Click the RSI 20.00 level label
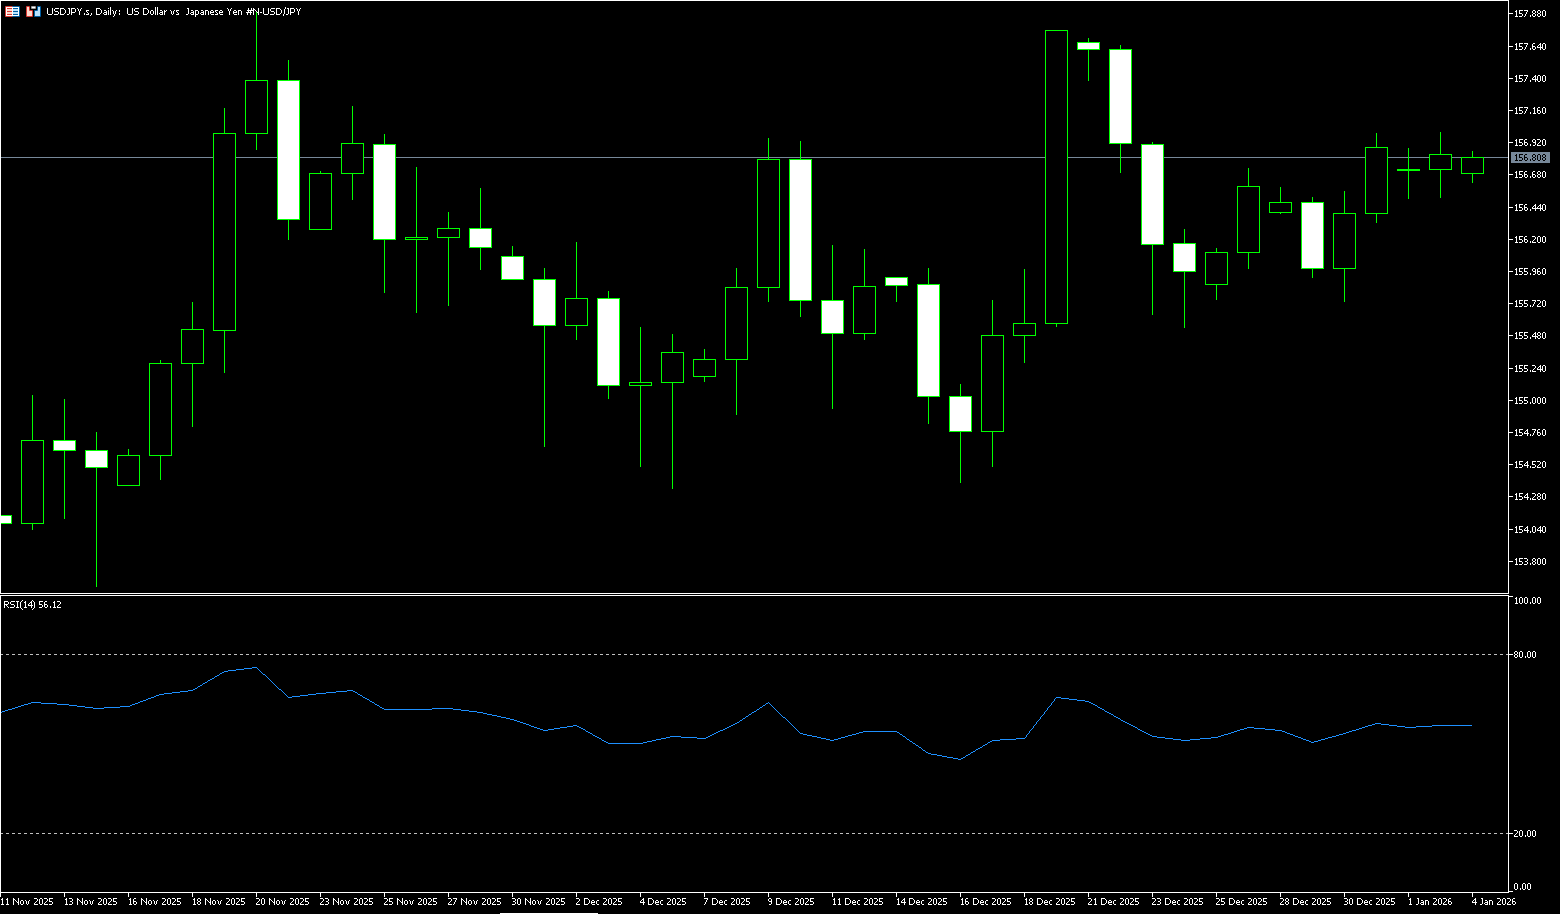 click(x=1526, y=834)
